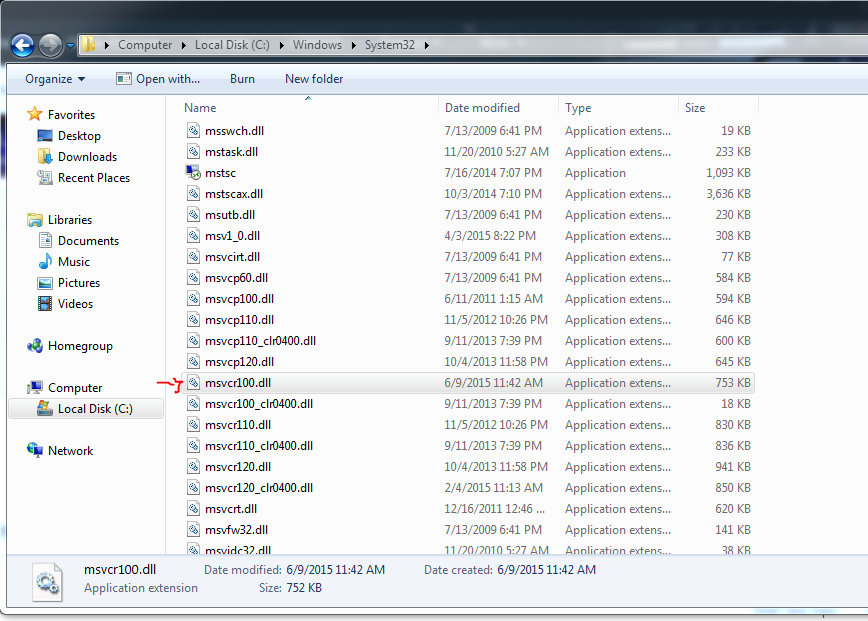This screenshot has width=868, height=621.
Task: Select the msvcr100_clr0400.dll file icon
Action: pyautogui.click(x=193, y=404)
